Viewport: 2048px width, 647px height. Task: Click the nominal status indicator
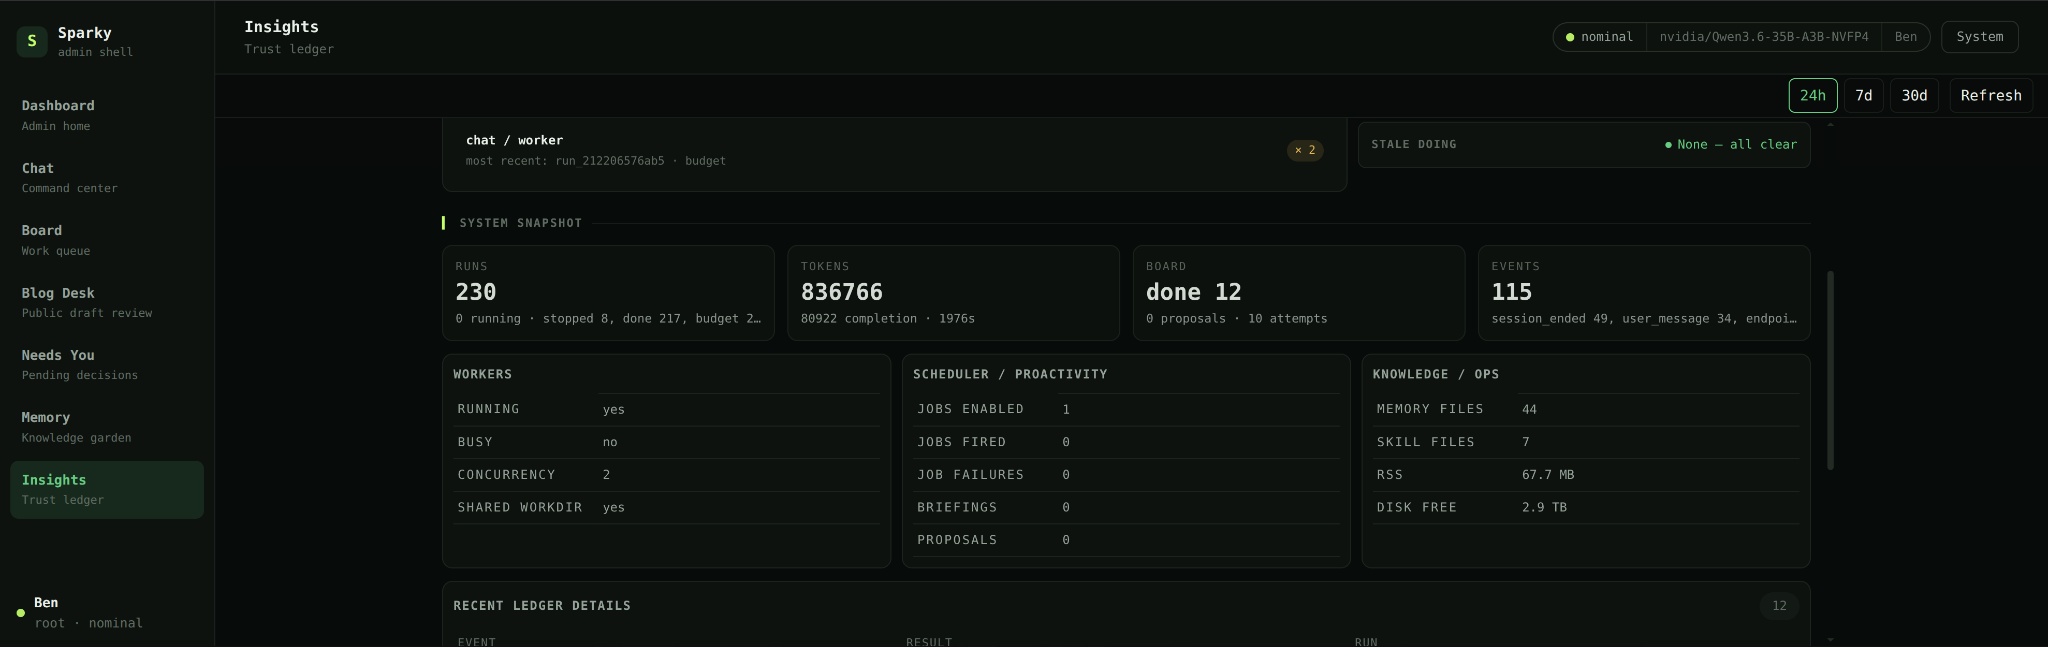tap(1599, 37)
